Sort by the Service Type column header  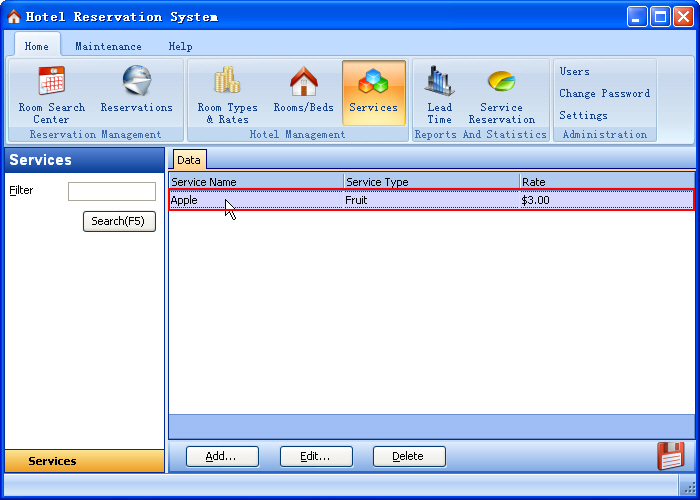coord(430,182)
